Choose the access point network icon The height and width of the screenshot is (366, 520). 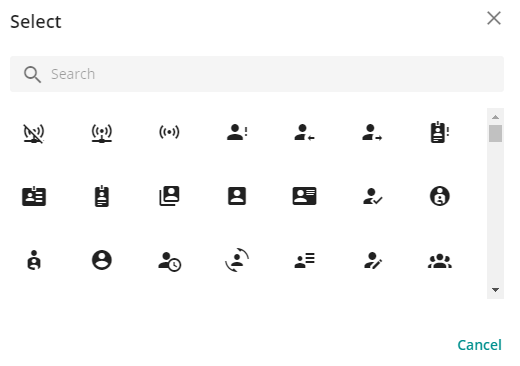pos(102,133)
